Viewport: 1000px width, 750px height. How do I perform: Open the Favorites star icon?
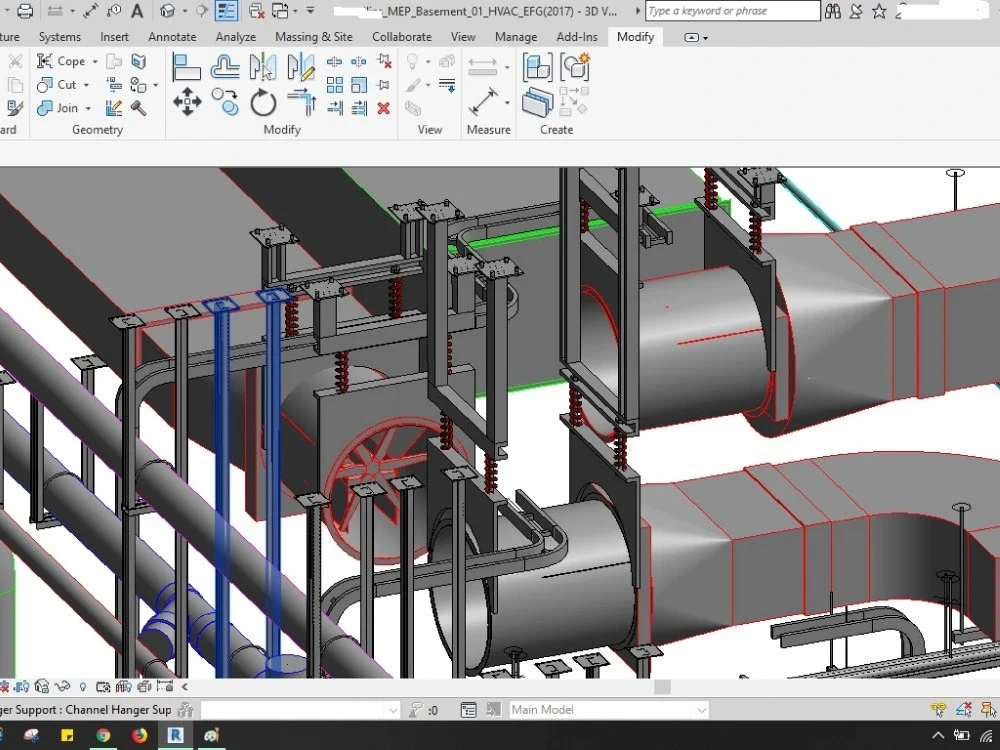tap(879, 11)
